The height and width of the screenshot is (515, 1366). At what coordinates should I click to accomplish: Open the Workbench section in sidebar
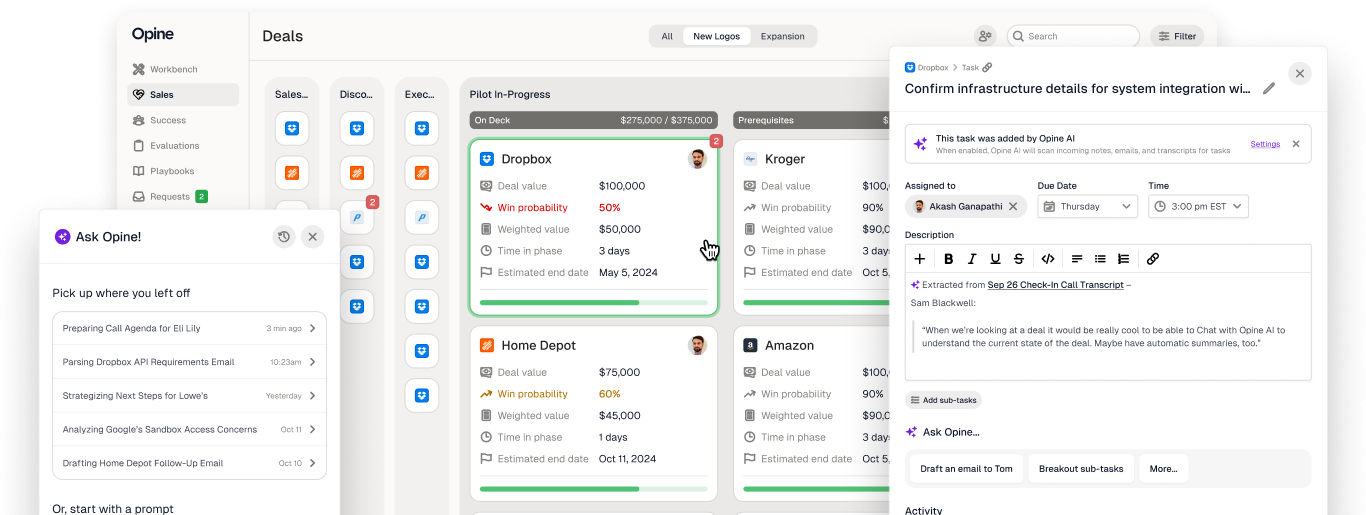[x=173, y=69]
